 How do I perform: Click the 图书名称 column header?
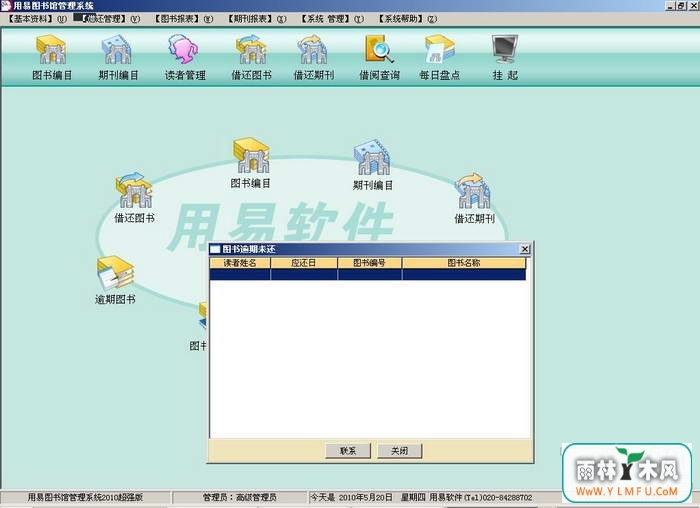click(464, 263)
